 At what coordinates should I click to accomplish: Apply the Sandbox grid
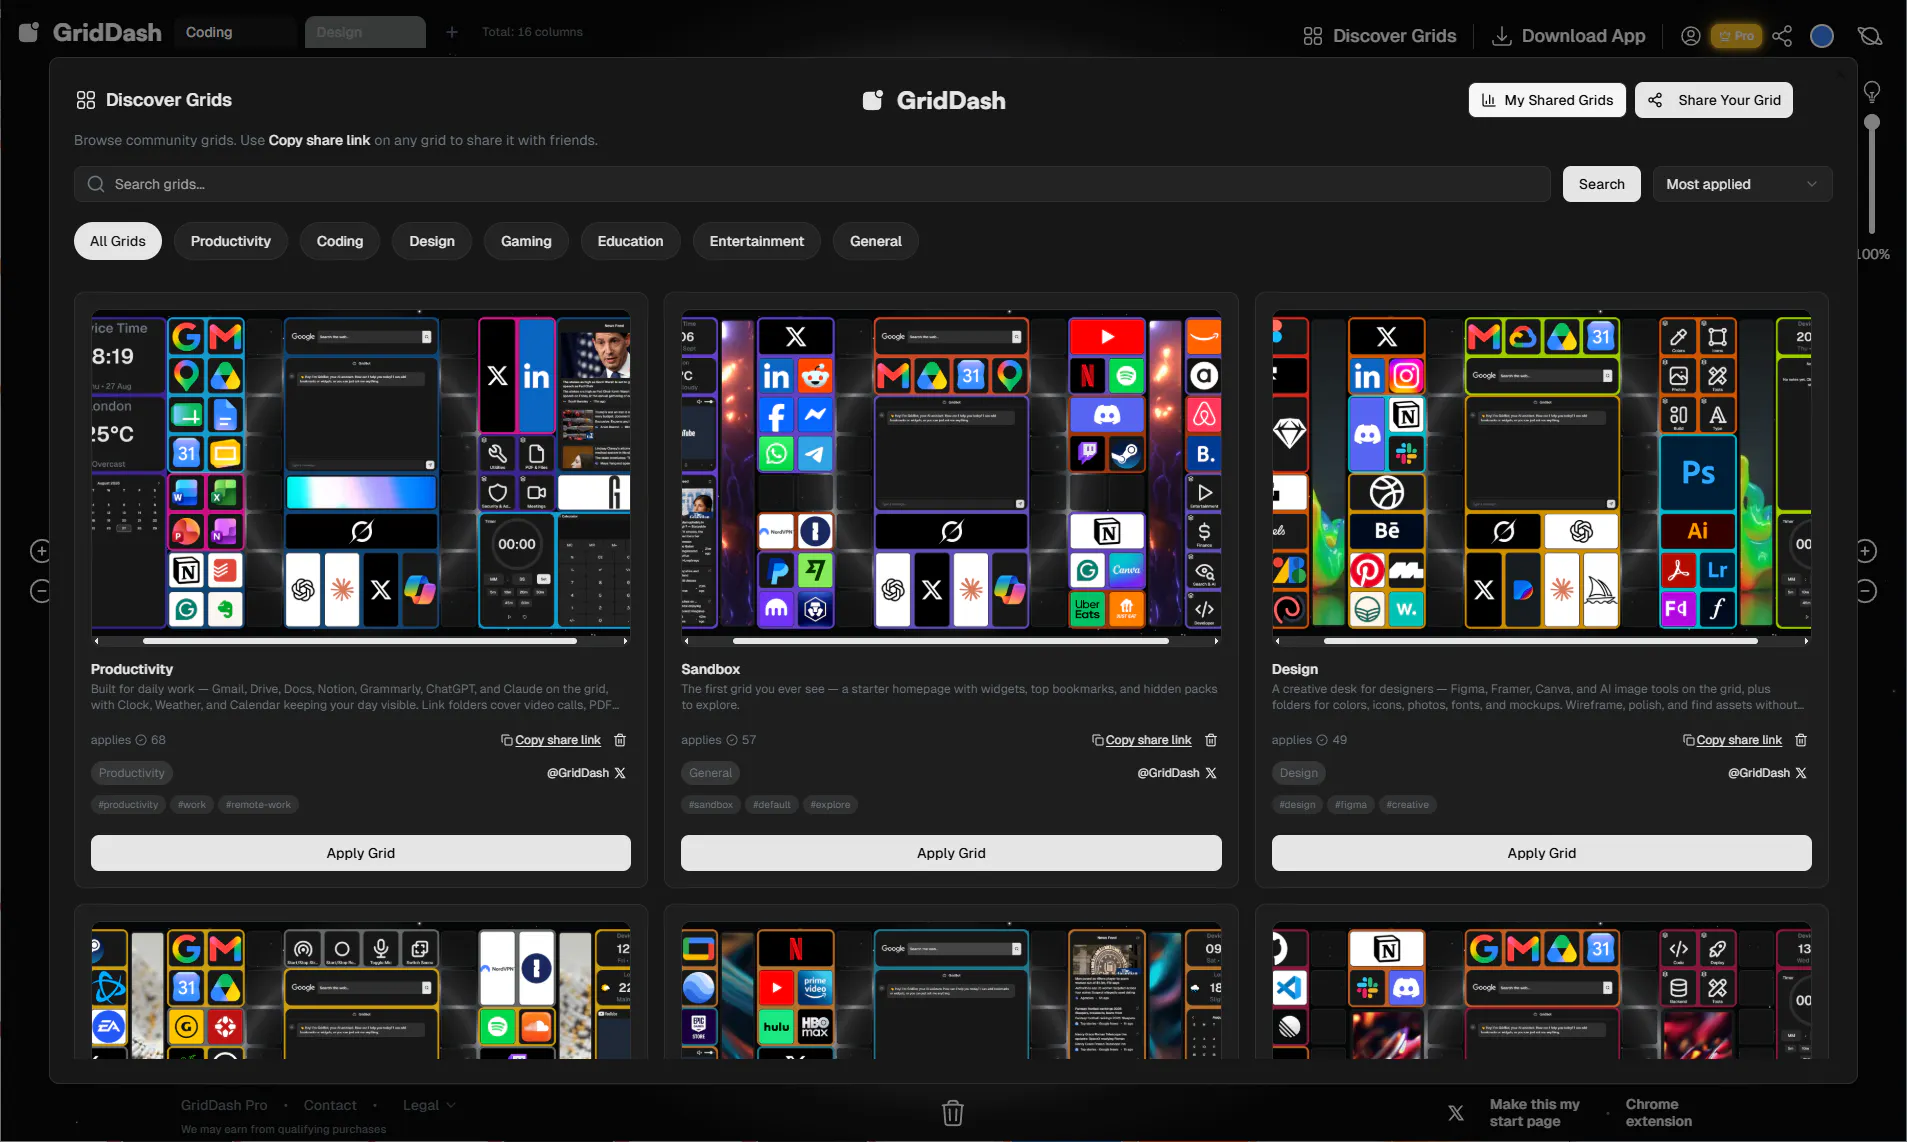(951, 853)
